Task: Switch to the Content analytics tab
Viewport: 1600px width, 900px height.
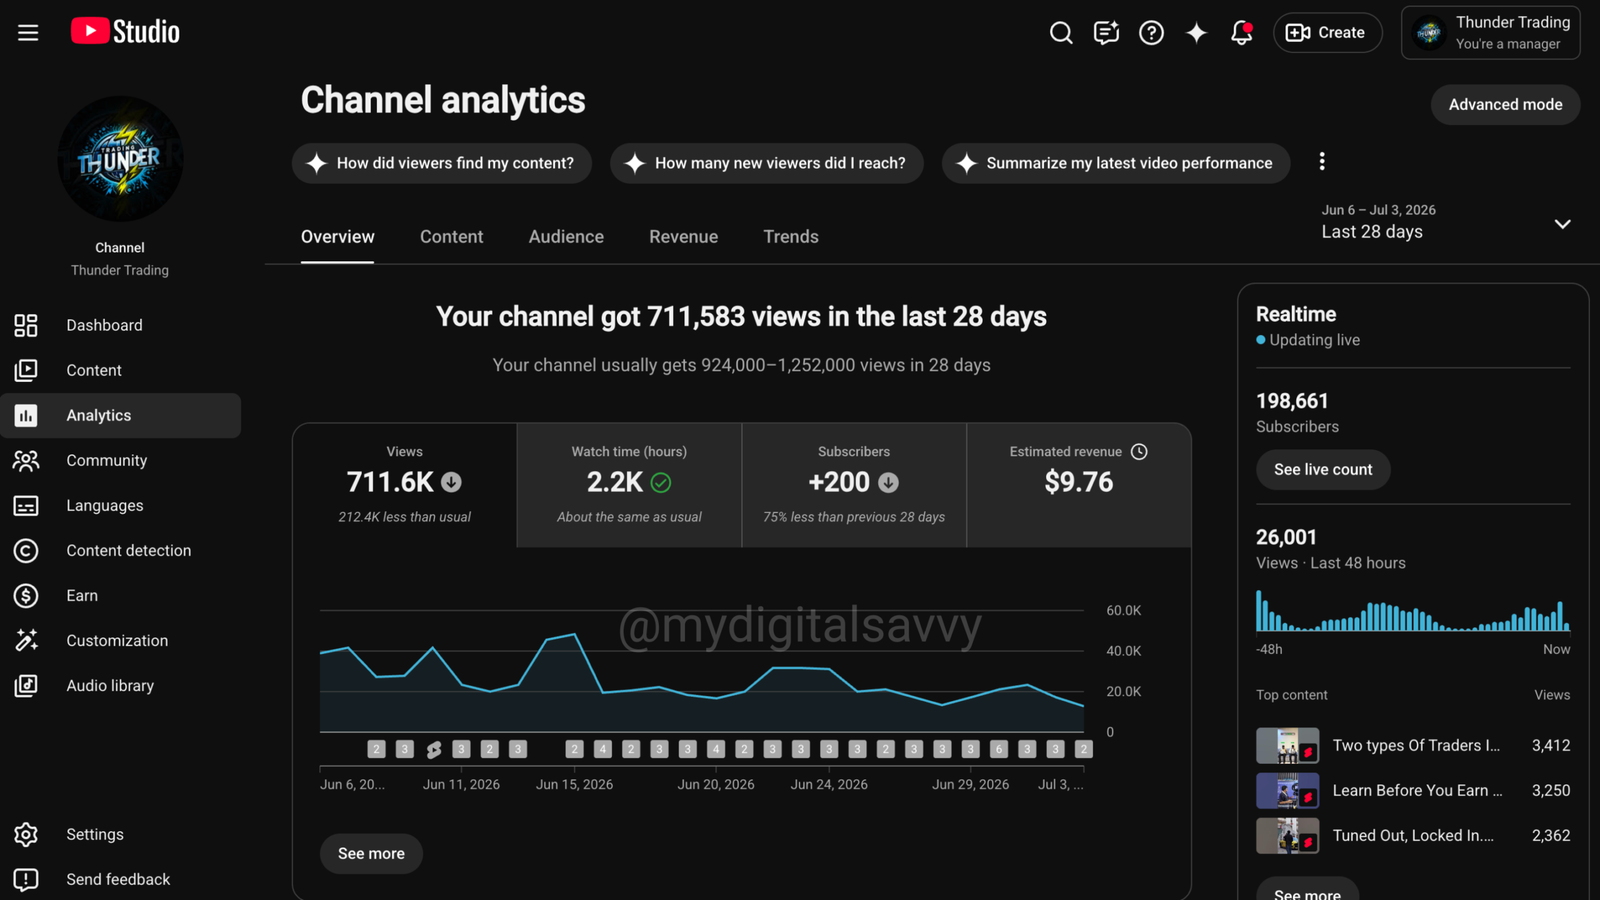Action: click(x=451, y=237)
